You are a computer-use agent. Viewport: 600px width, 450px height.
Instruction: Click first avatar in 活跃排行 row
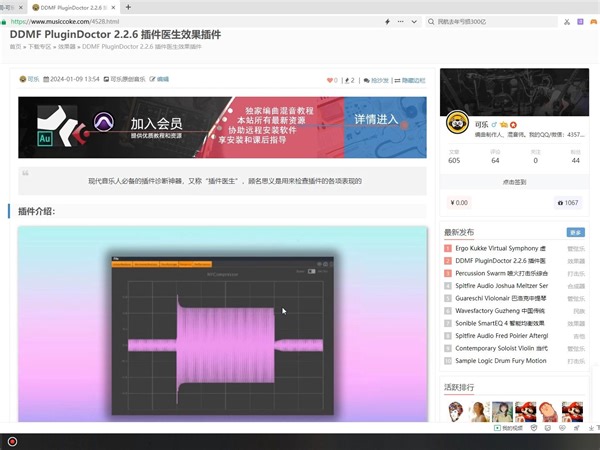click(x=456, y=411)
